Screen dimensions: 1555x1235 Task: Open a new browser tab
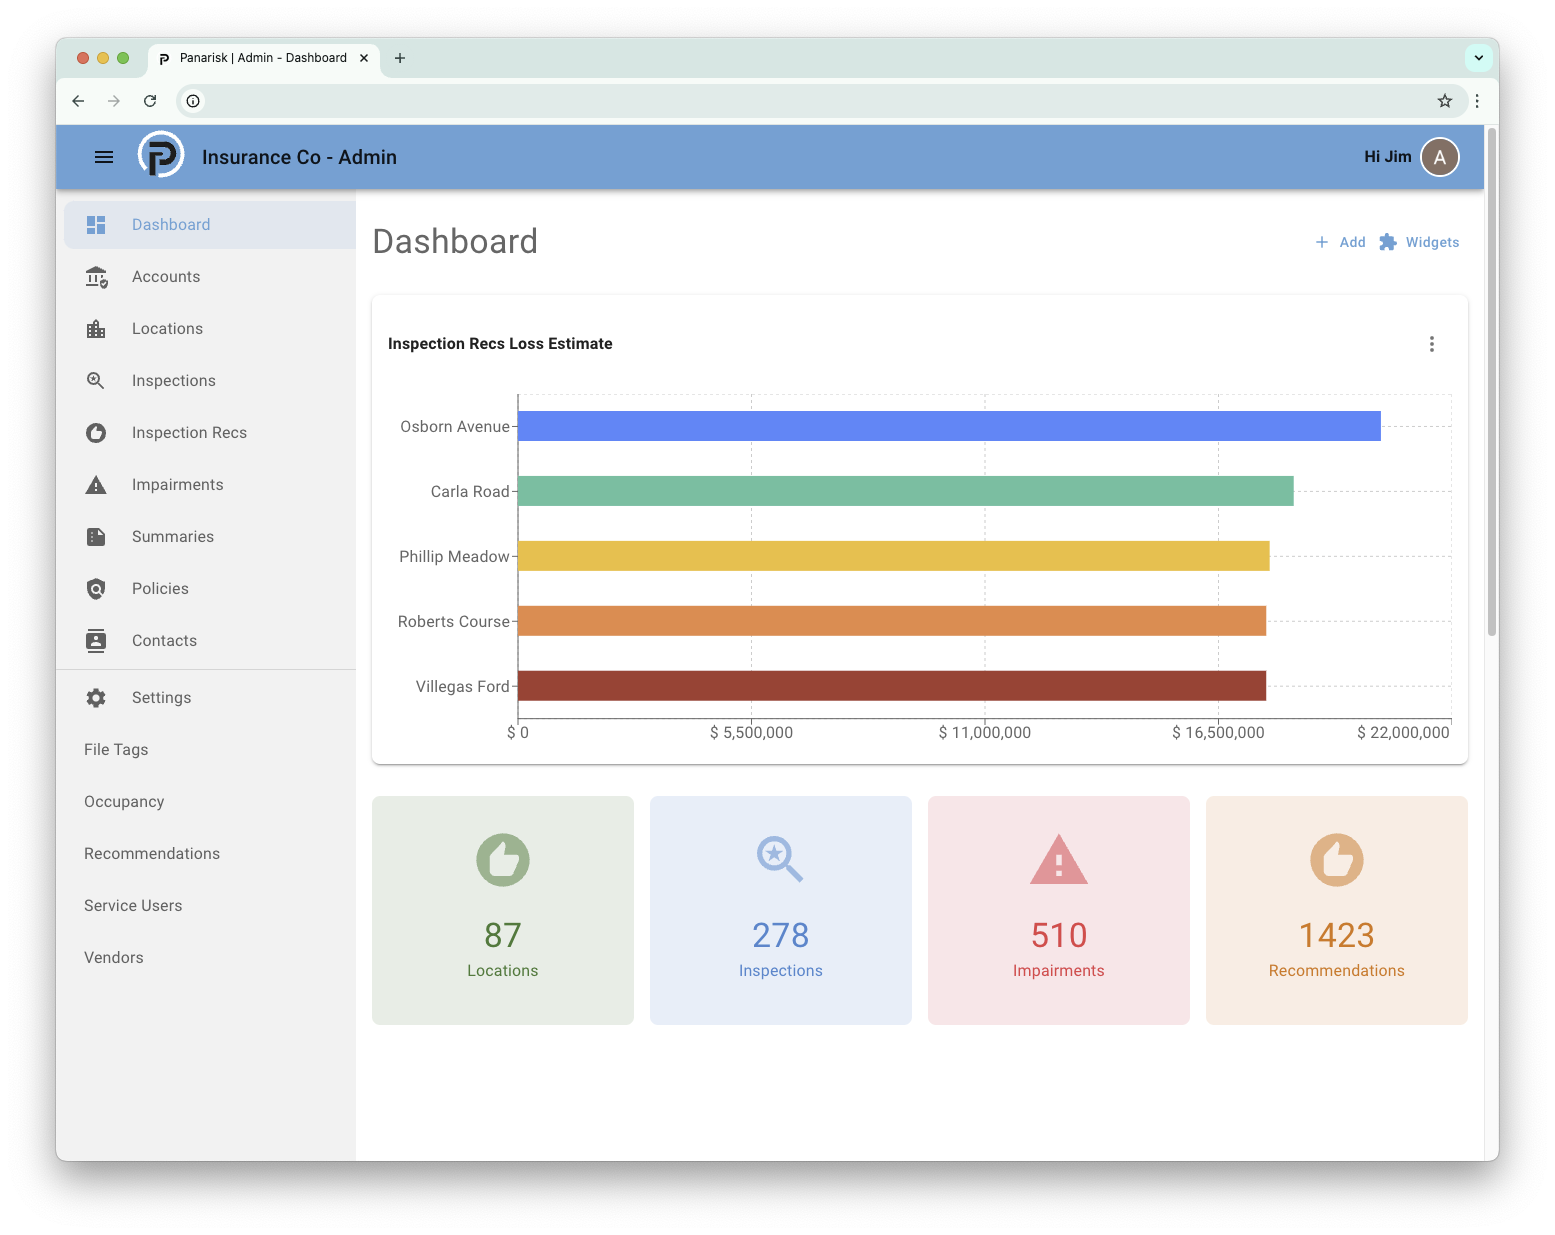point(400,58)
